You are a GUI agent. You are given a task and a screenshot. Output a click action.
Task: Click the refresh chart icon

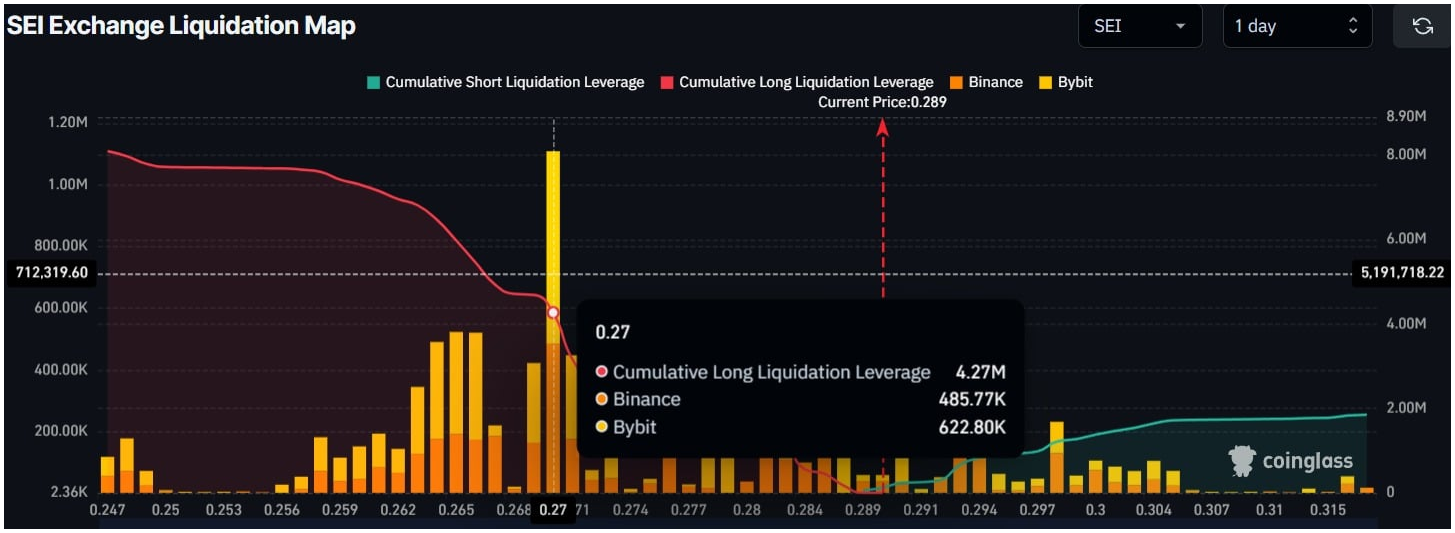pyautogui.click(x=1422, y=26)
